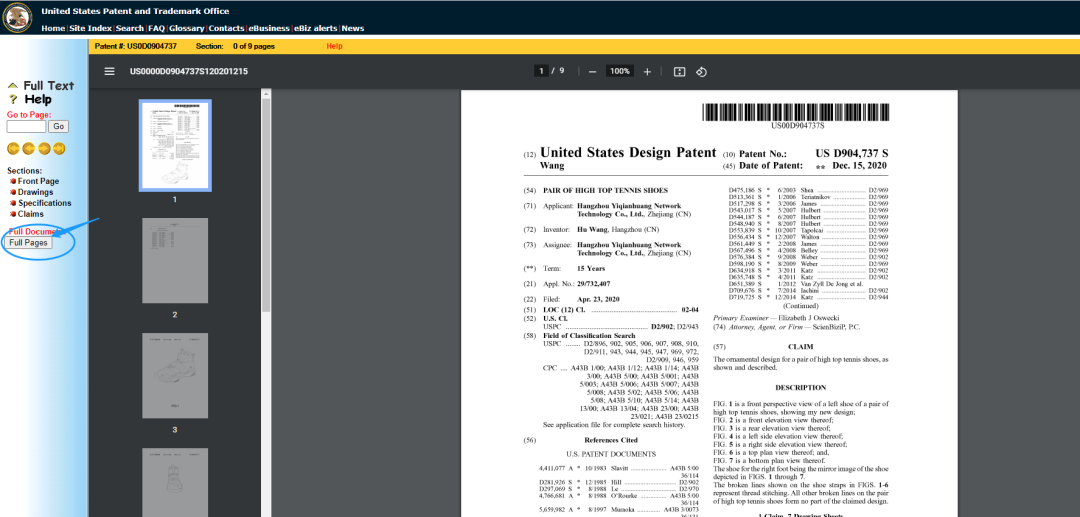Open the Home menu link
This screenshot has width=1080, height=517.
point(52,28)
